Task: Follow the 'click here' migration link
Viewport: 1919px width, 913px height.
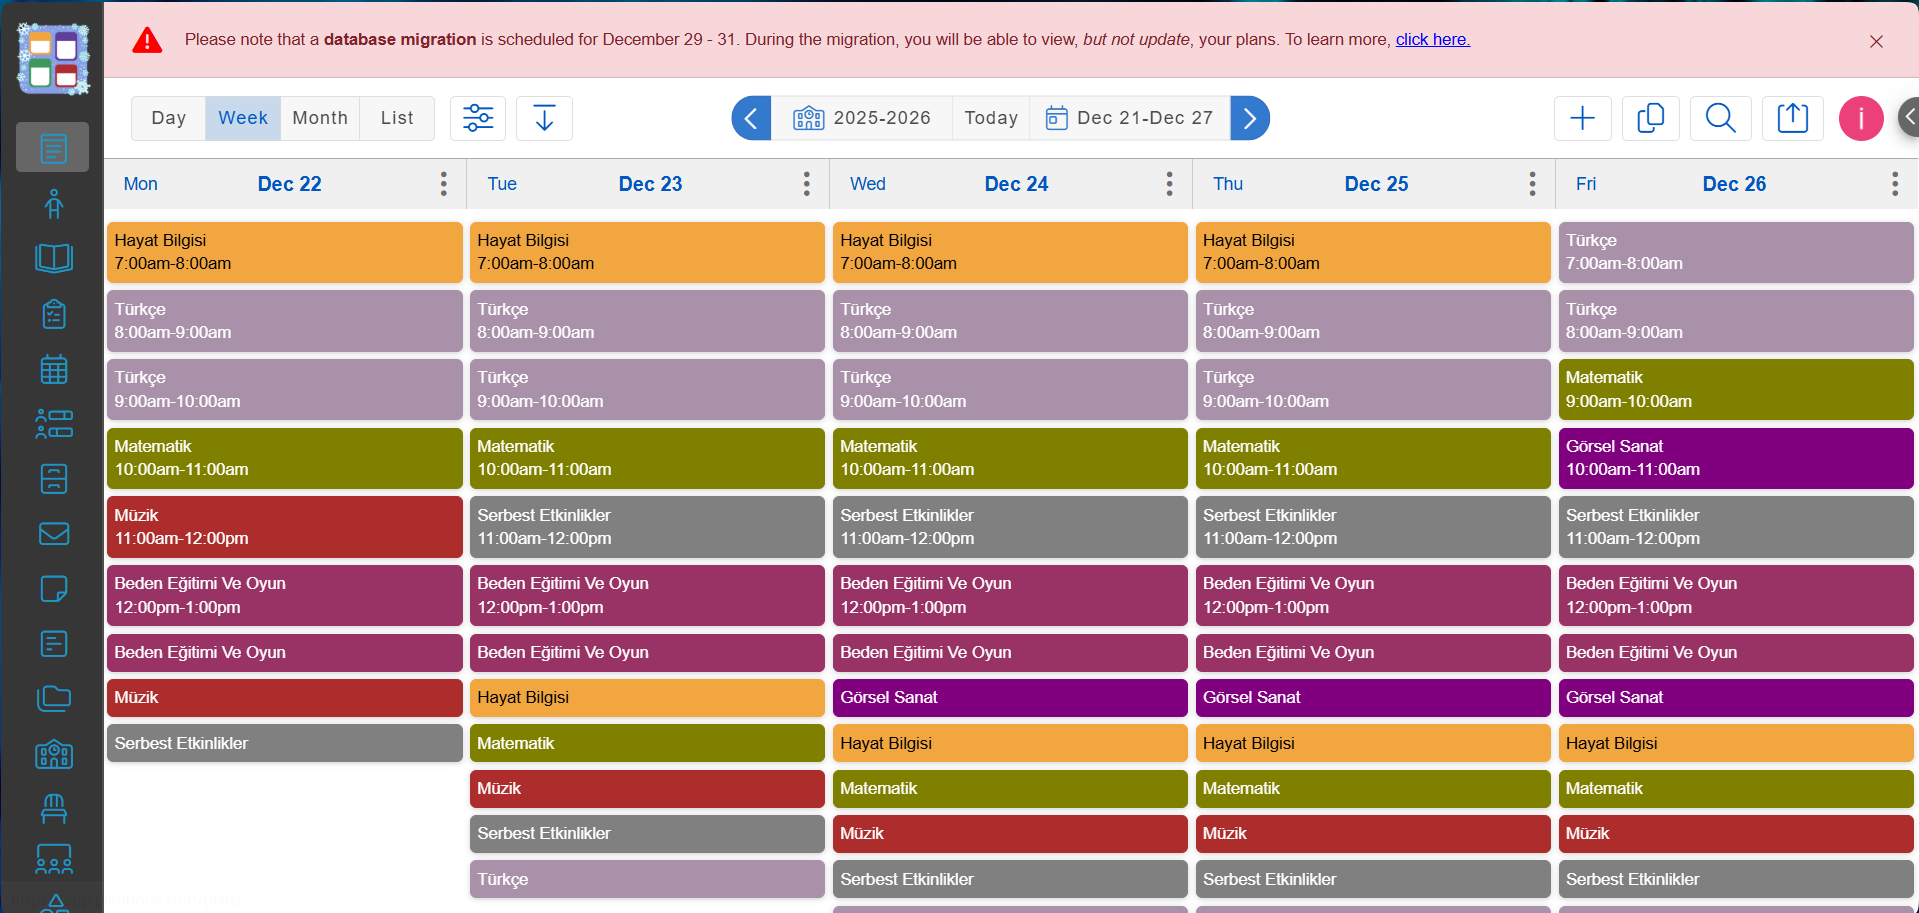Action: (1432, 39)
